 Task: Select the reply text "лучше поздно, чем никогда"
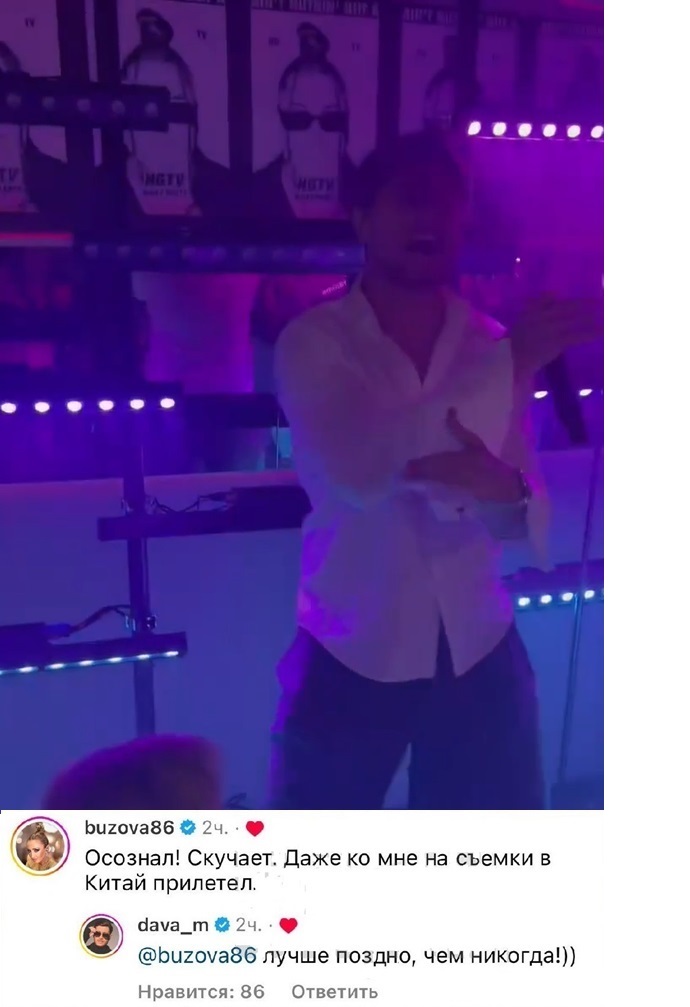click(408, 956)
